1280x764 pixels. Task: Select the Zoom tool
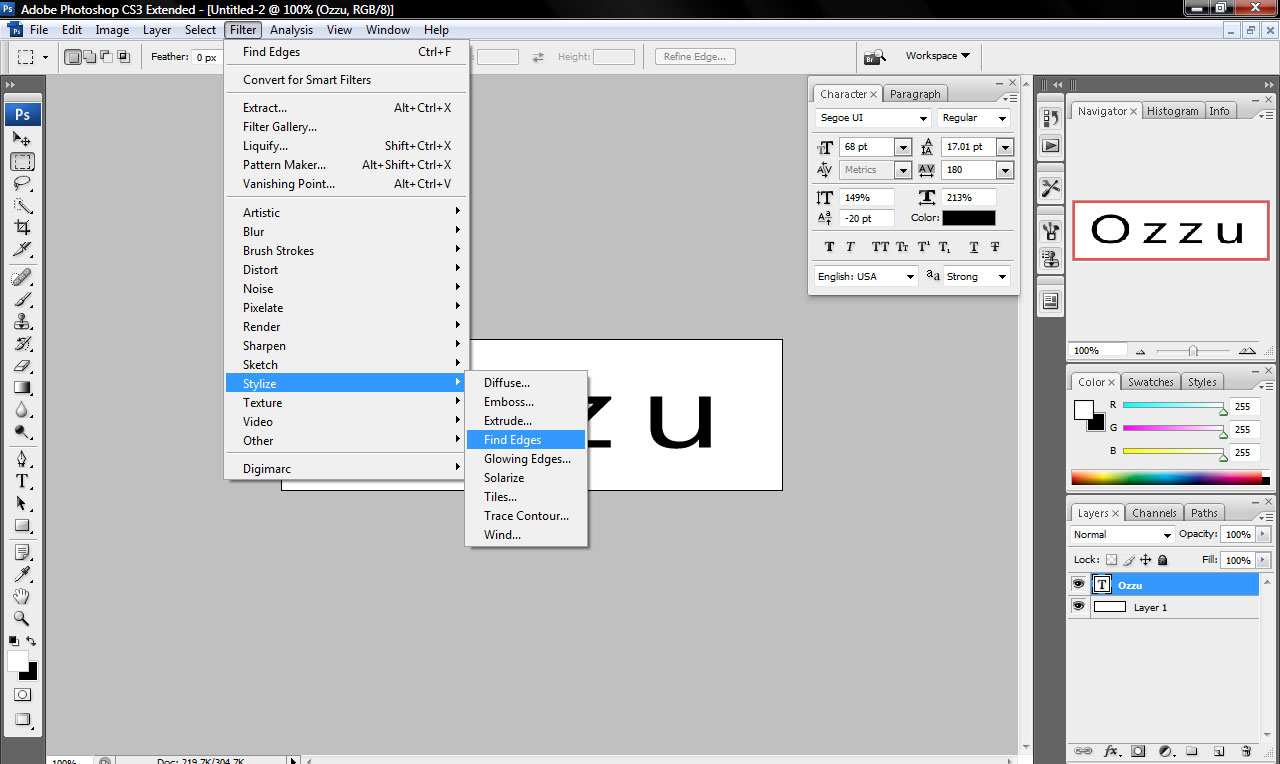[x=22, y=618]
